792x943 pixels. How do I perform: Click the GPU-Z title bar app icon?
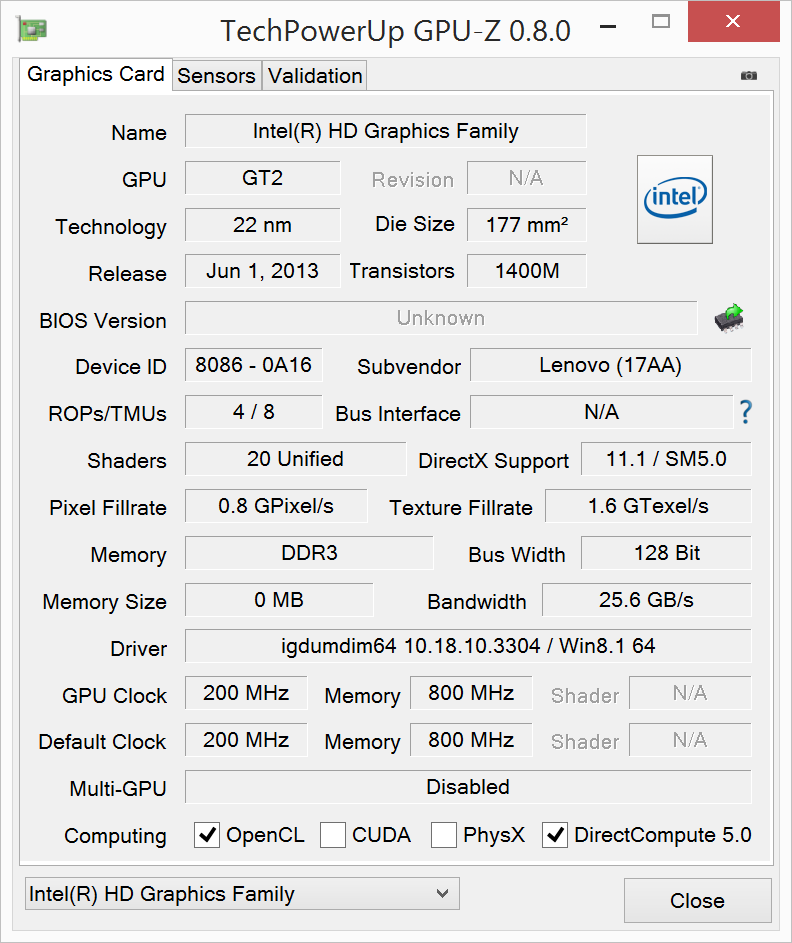(x=32, y=29)
